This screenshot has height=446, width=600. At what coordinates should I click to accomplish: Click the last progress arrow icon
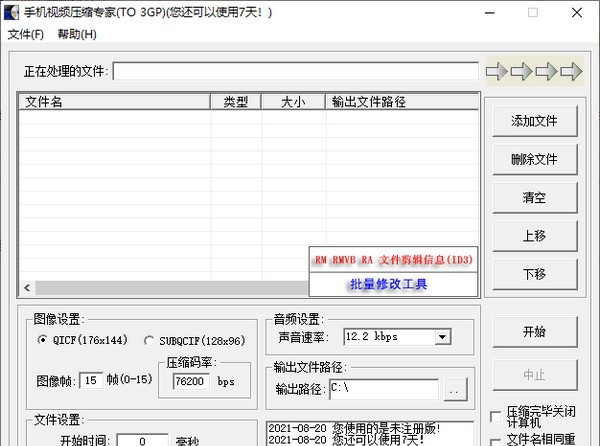pos(571,71)
